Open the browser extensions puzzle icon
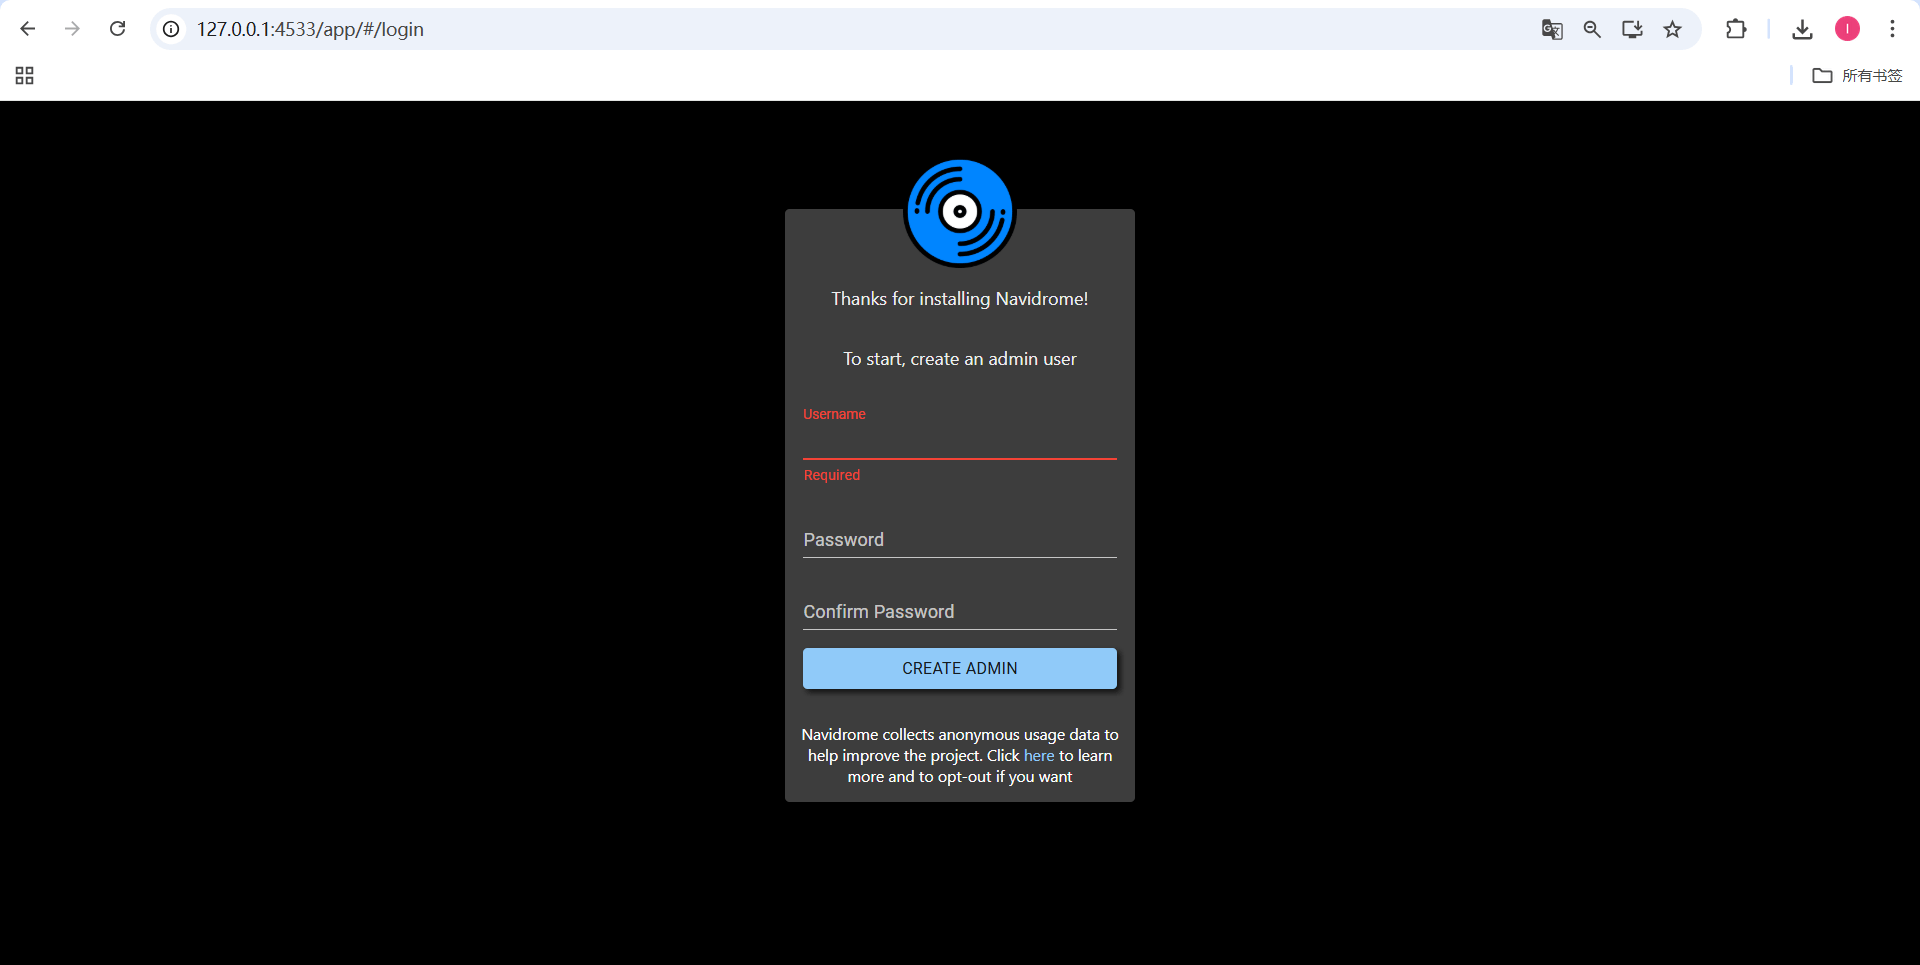 pos(1736,29)
